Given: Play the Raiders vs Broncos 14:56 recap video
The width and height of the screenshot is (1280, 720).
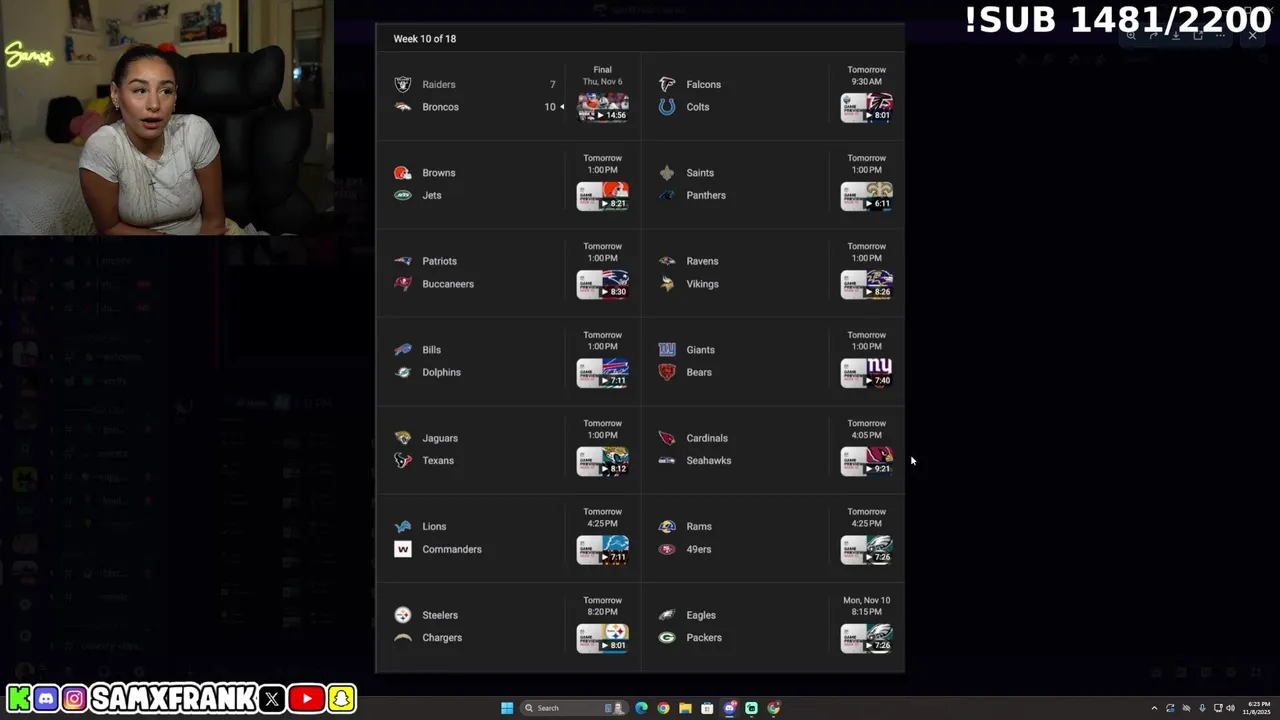Looking at the screenshot, I should point(603,107).
